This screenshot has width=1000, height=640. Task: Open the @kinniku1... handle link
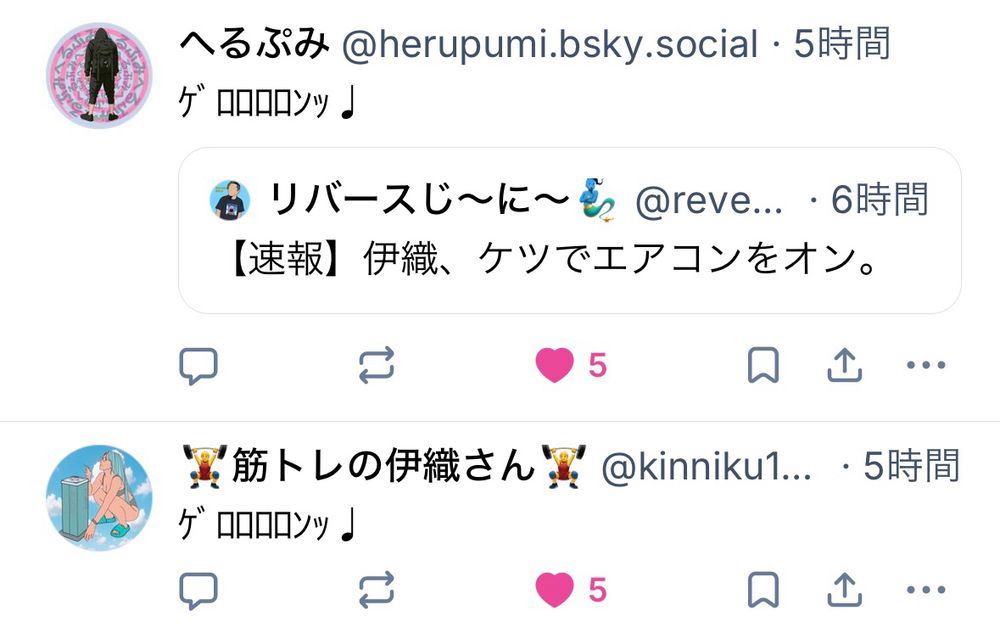706,466
